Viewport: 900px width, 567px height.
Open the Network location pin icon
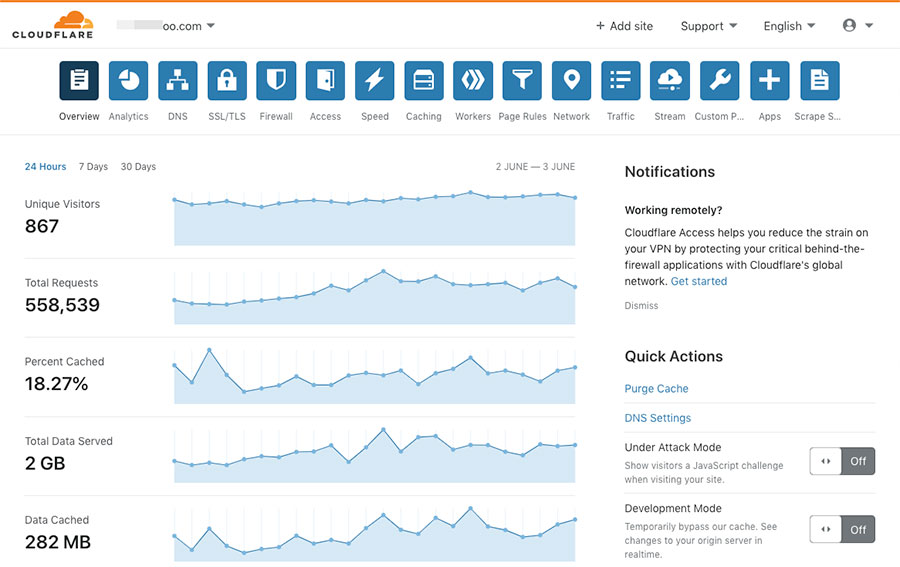[x=572, y=80]
